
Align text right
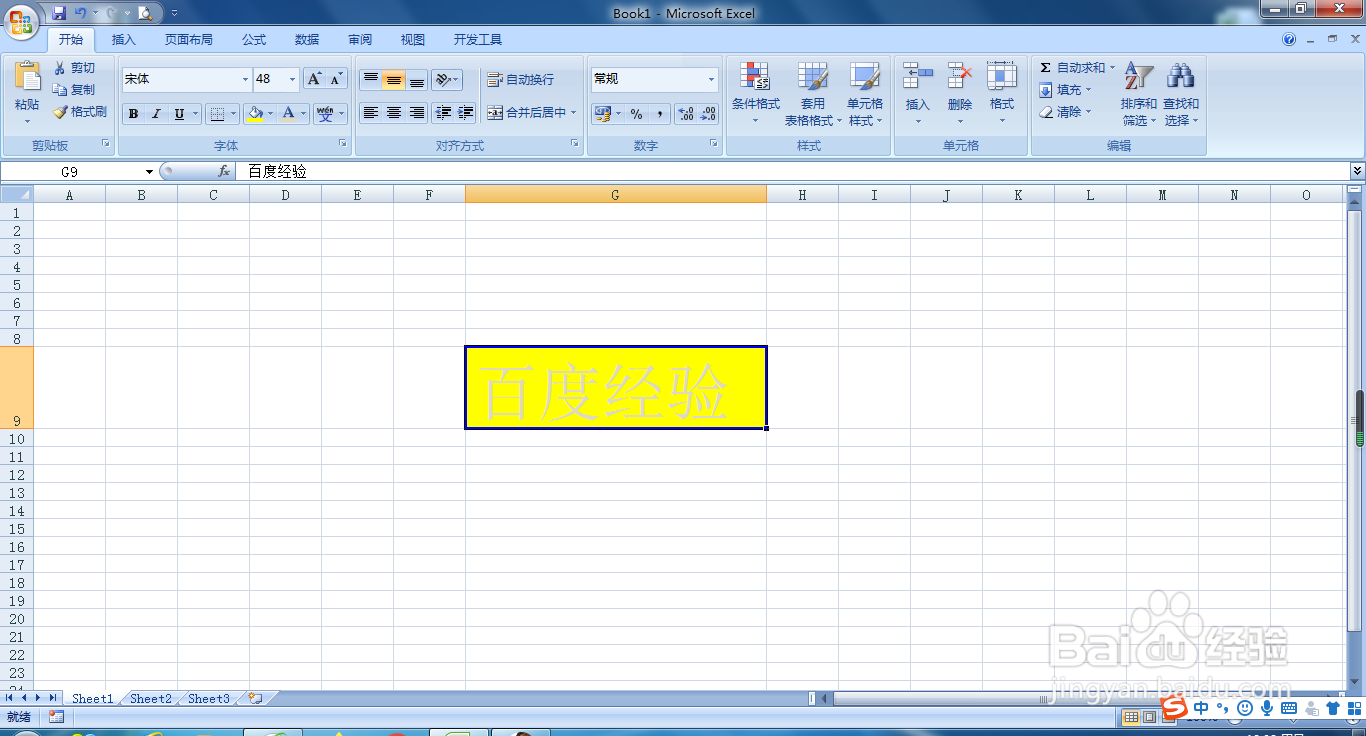point(417,113)
